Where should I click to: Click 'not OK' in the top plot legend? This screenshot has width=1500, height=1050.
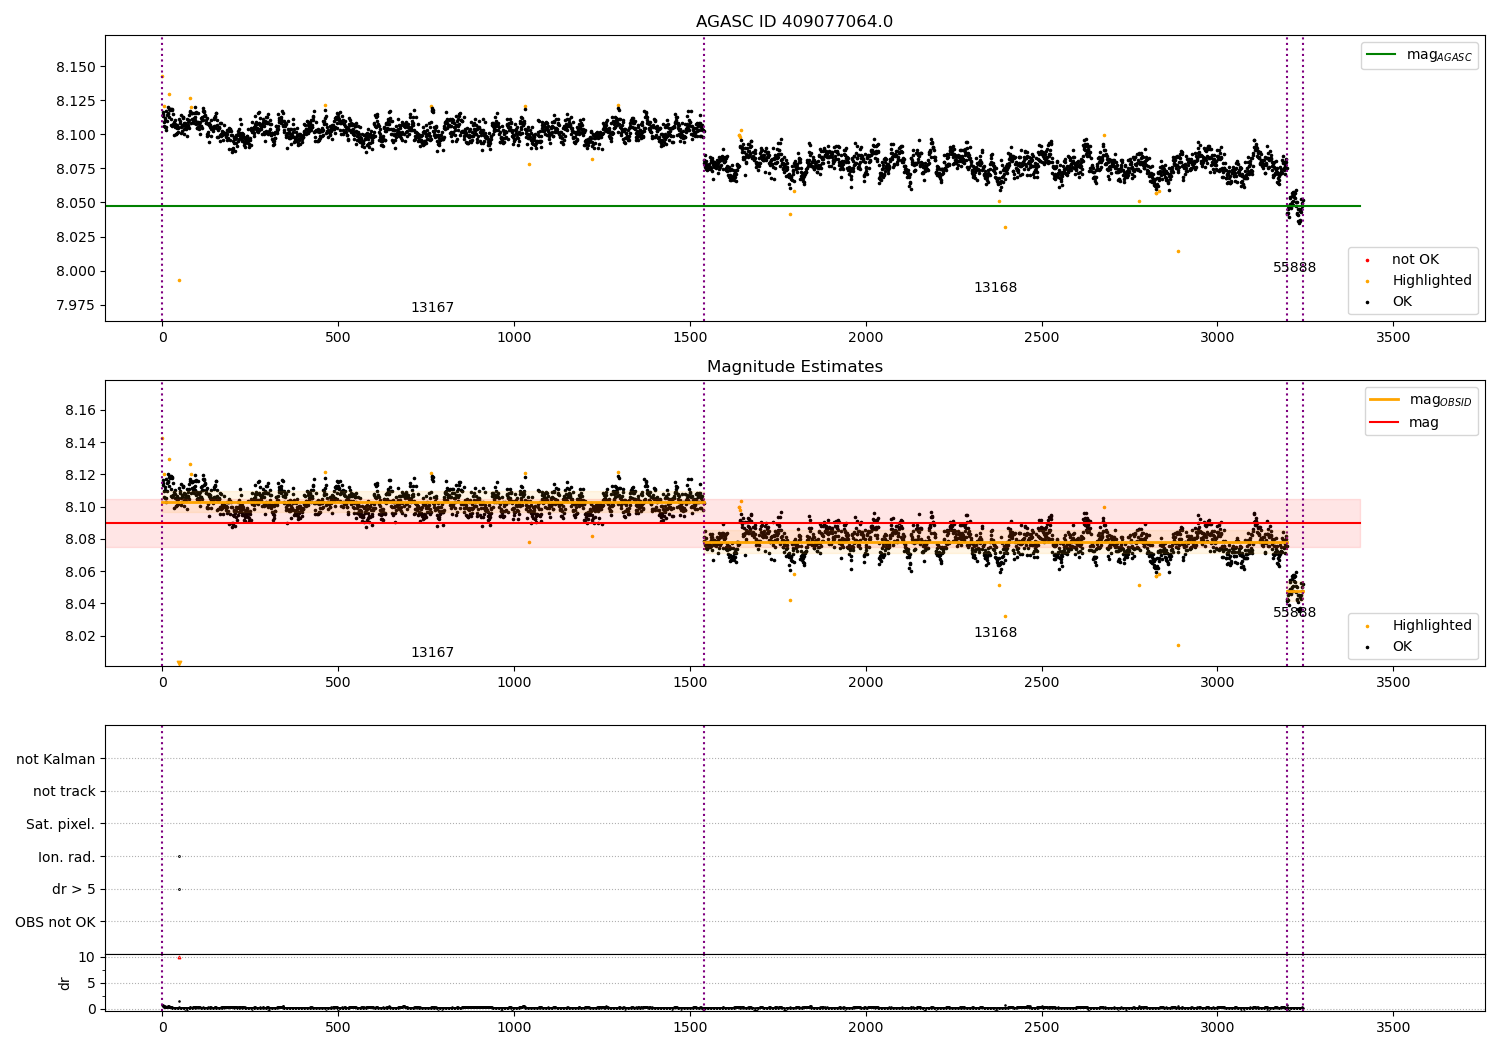1415,260
